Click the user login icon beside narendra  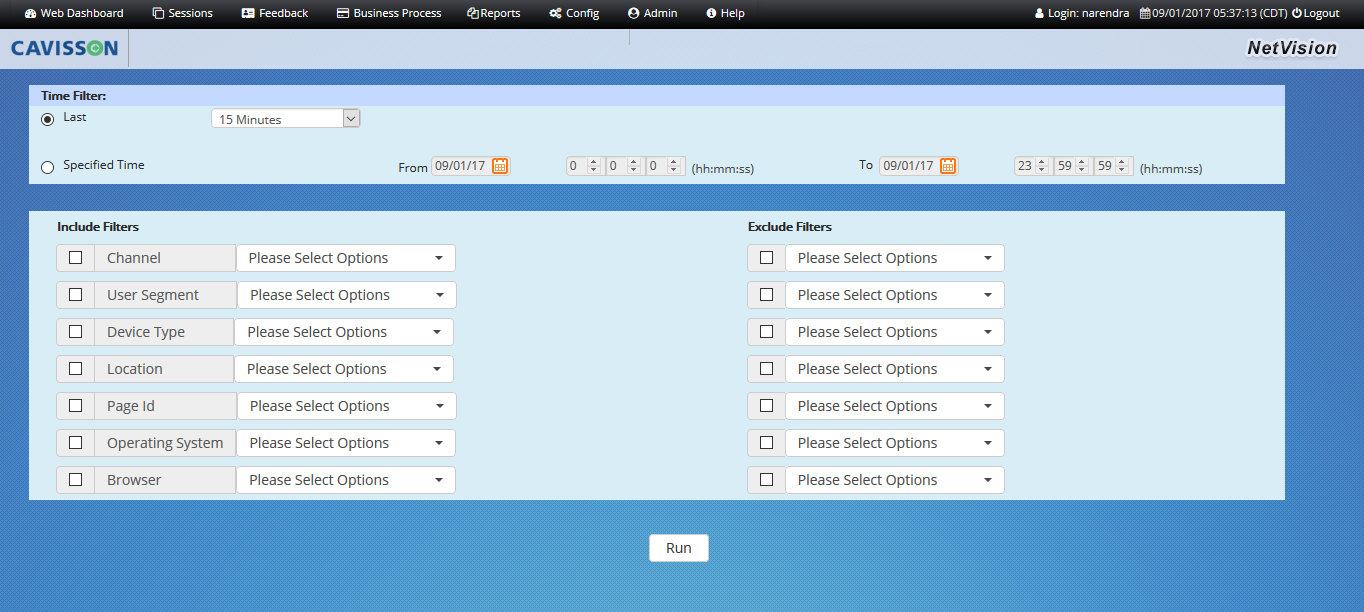pyautogui.click(x=1040, y=13)
